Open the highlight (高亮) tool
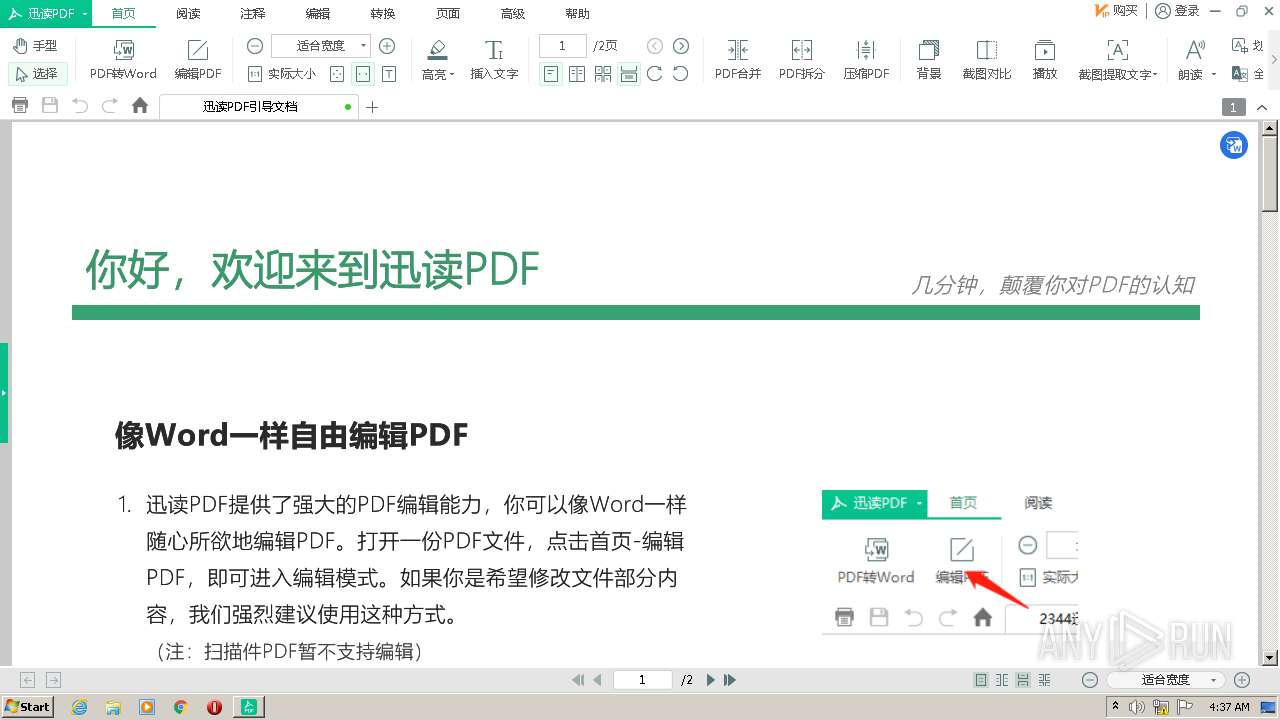Viewport: 1280px width, 720px height. pyautogui.click(x=437, y=60)
